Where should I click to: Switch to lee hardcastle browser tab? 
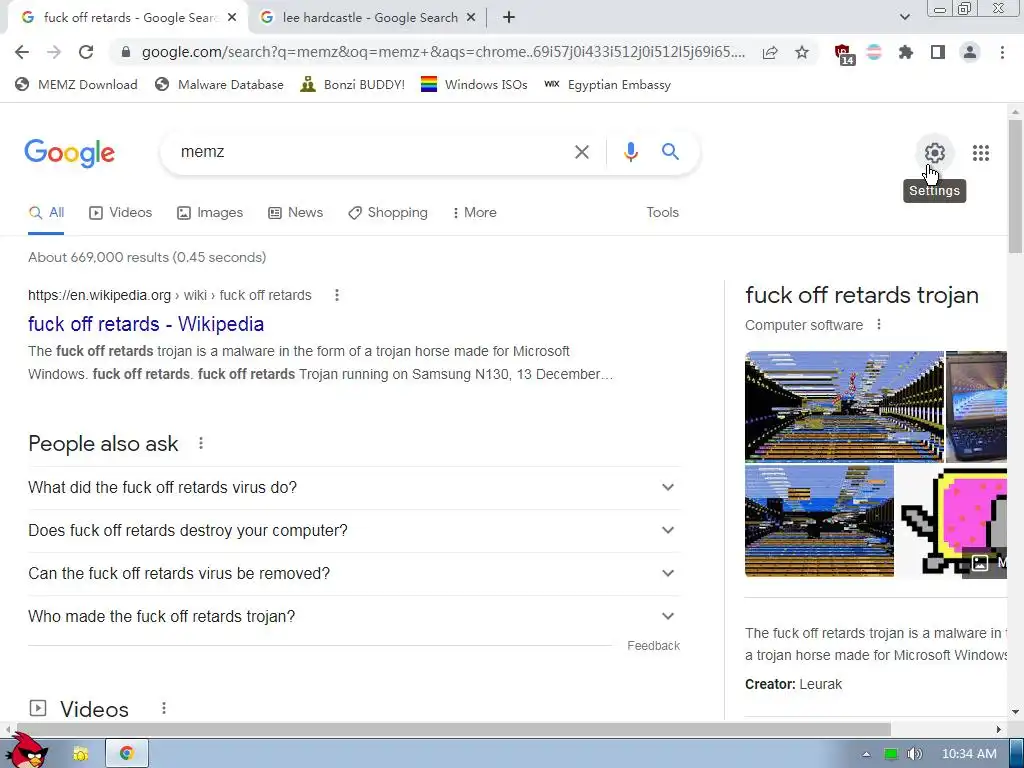tap(368, 18)
